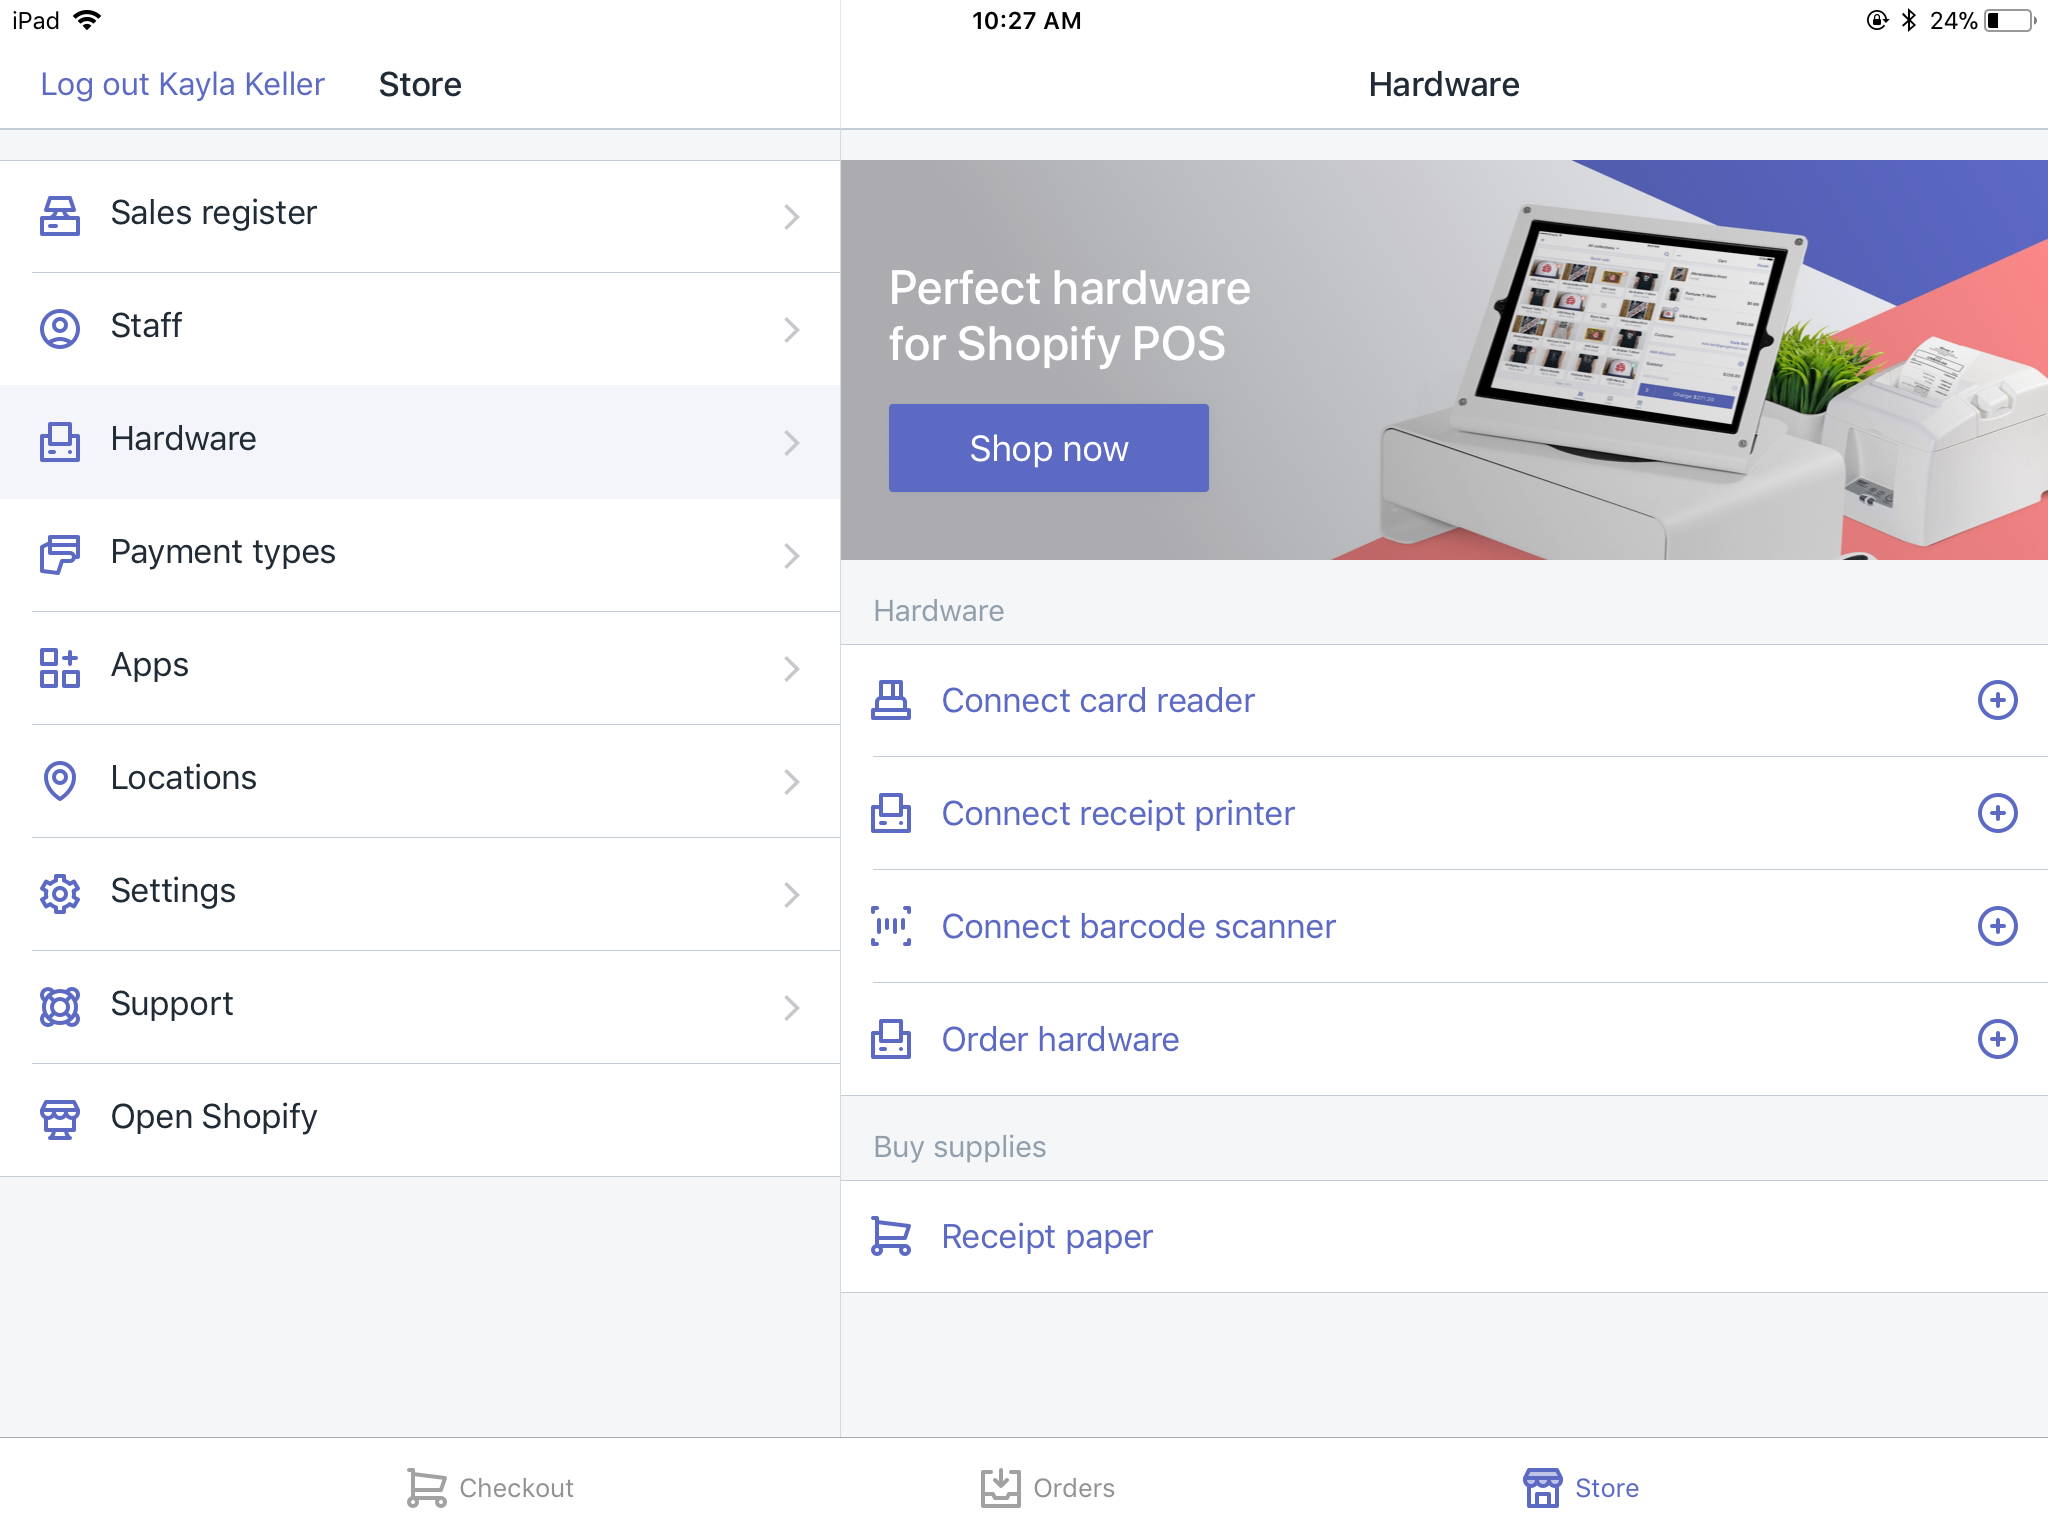2048x1536 pixels.
Task: Tap the hardware promo banner image
Action: point(1444,360)
